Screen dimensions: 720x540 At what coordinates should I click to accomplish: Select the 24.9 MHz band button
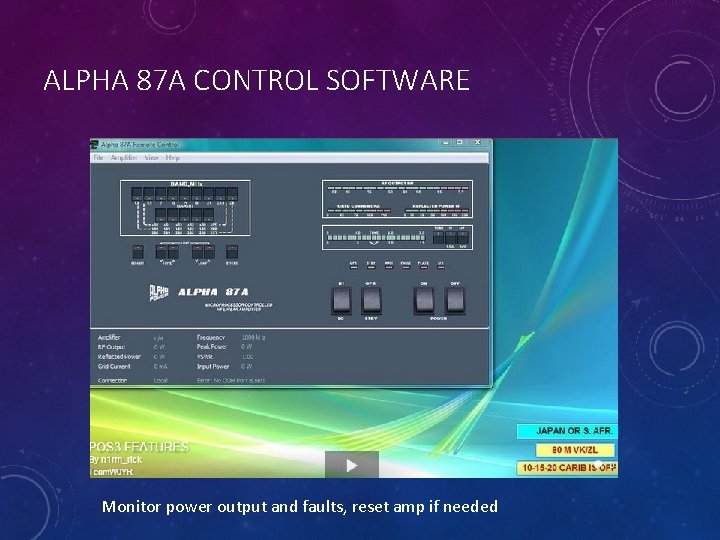click(x=220, y=194)
